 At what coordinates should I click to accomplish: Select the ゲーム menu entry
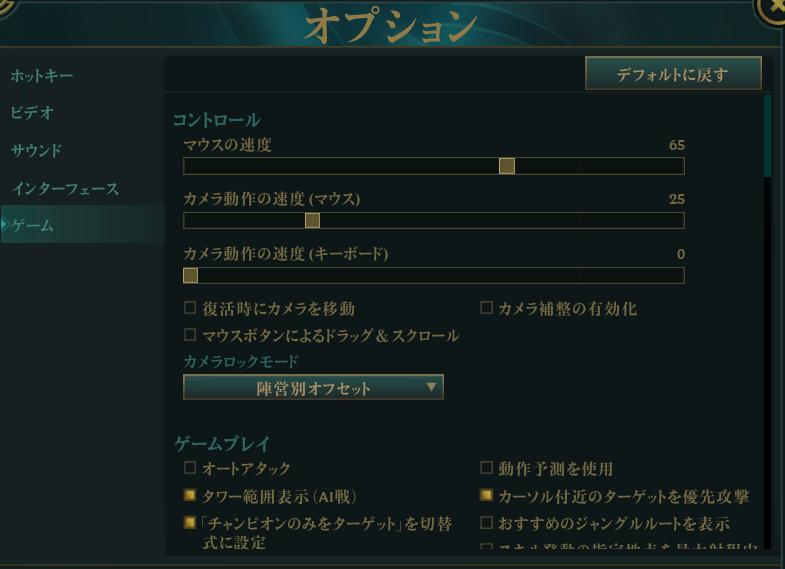33,226
